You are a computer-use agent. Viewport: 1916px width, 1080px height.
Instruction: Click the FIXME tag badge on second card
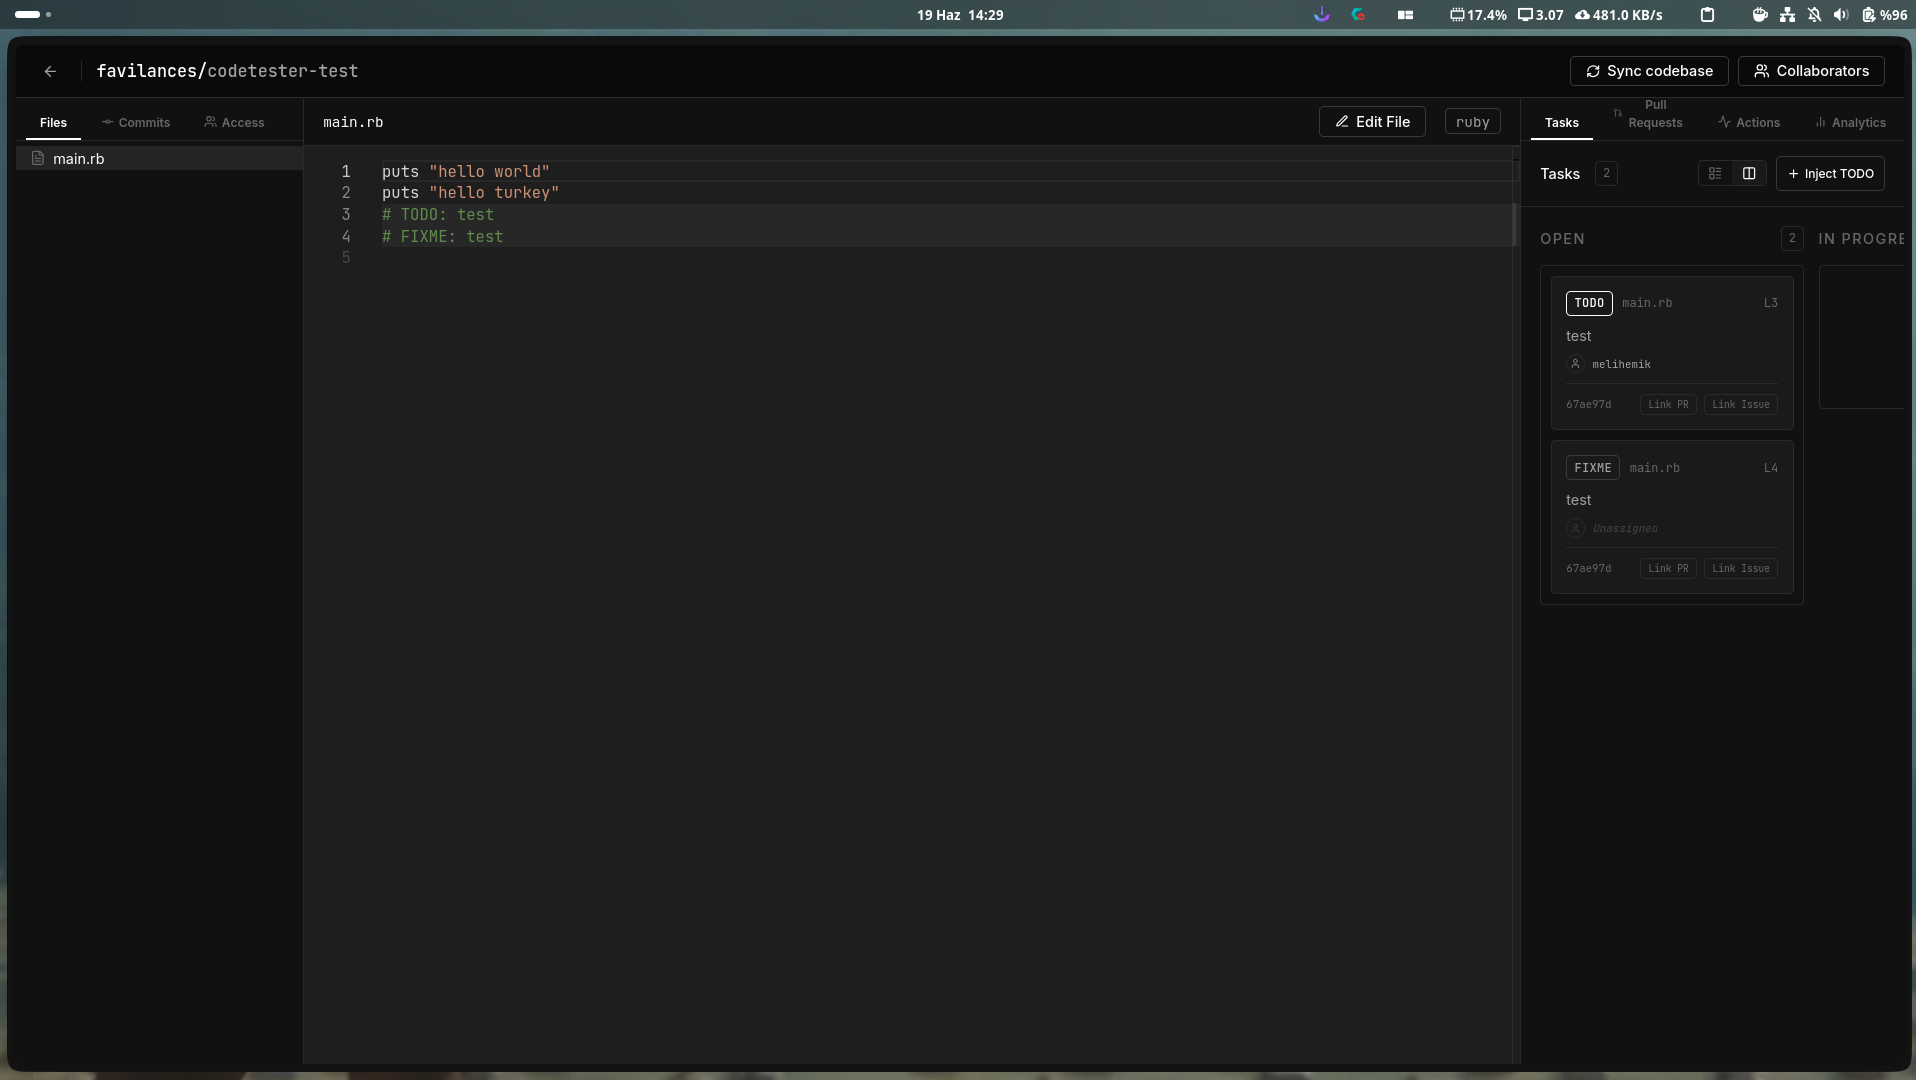[x=1593, y=468]
